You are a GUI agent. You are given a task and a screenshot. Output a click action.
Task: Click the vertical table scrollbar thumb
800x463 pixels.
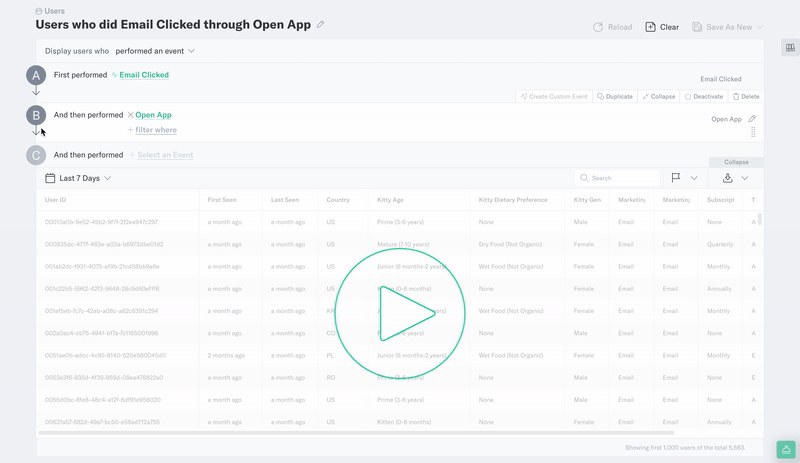click(760, 219)
